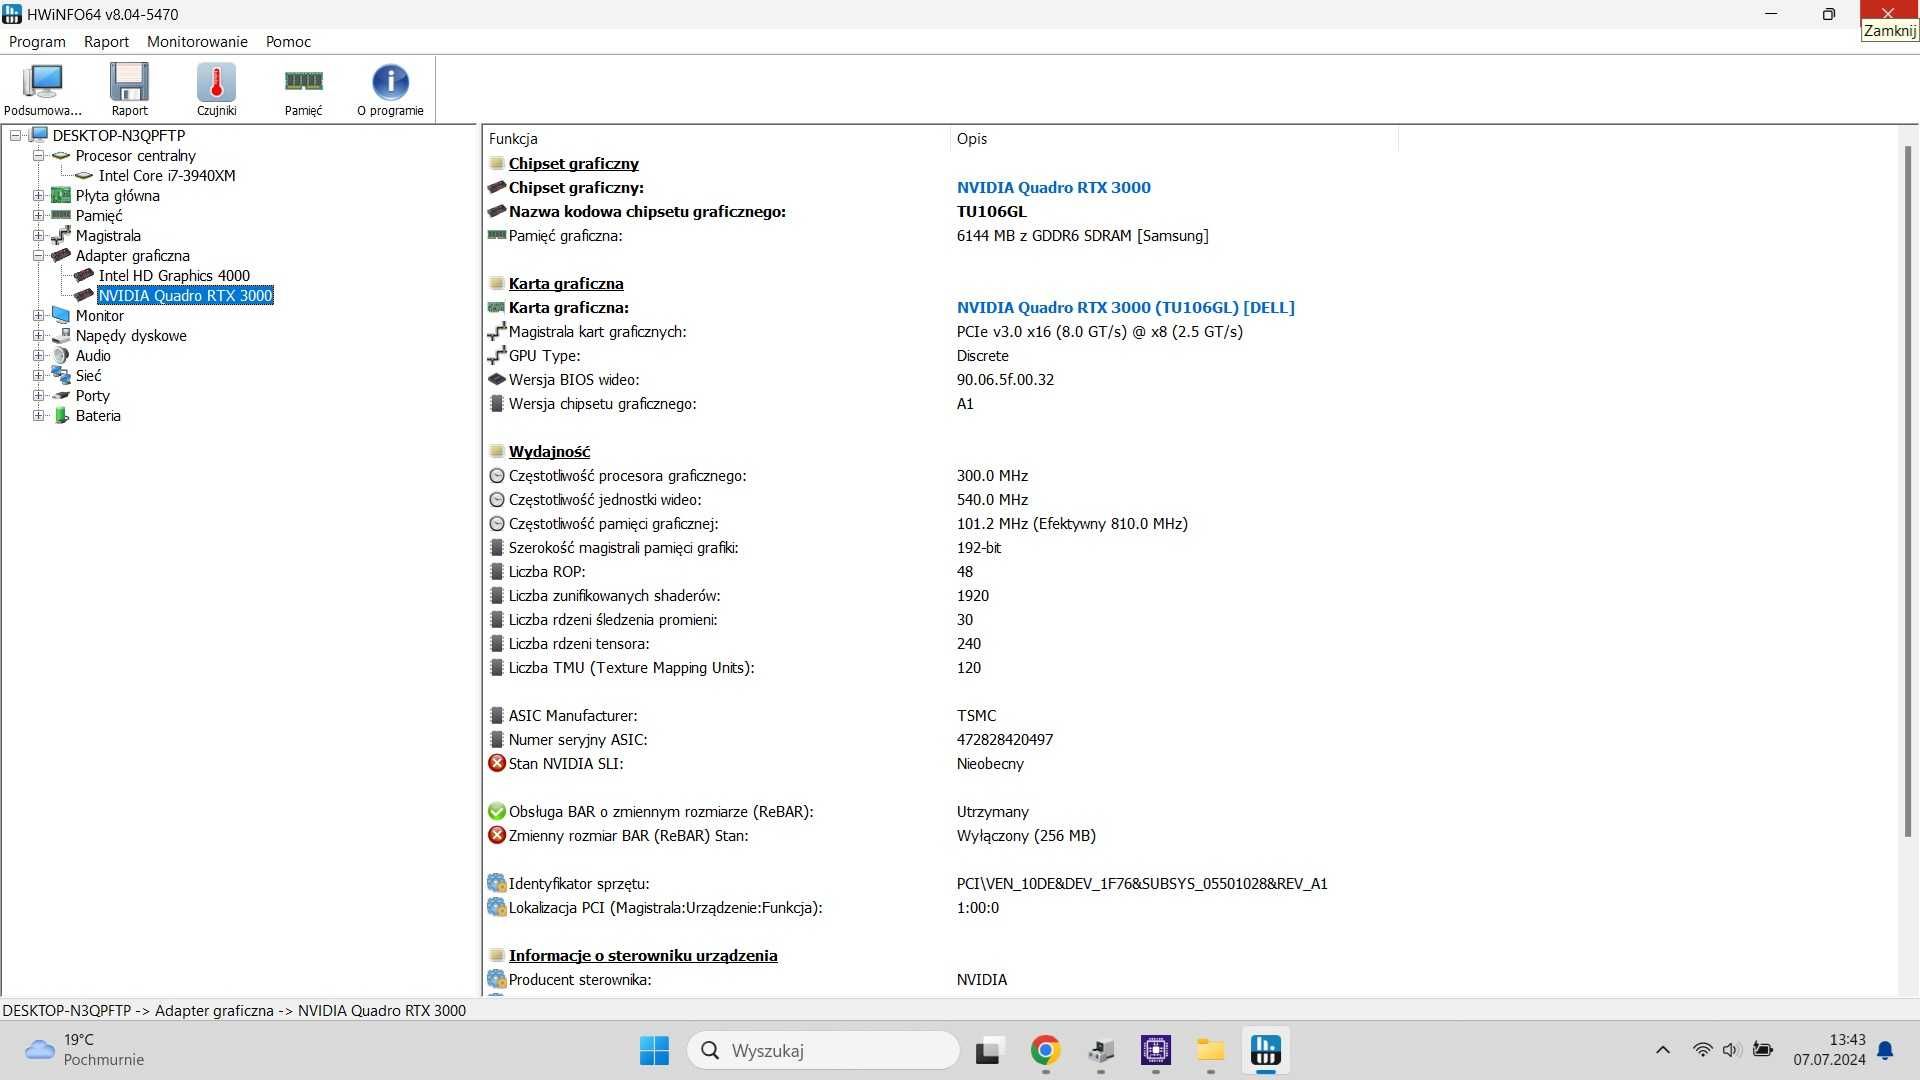
Task: Collapse the DESKTOP-N3QPFTP root node
Action: coord(16,135)
